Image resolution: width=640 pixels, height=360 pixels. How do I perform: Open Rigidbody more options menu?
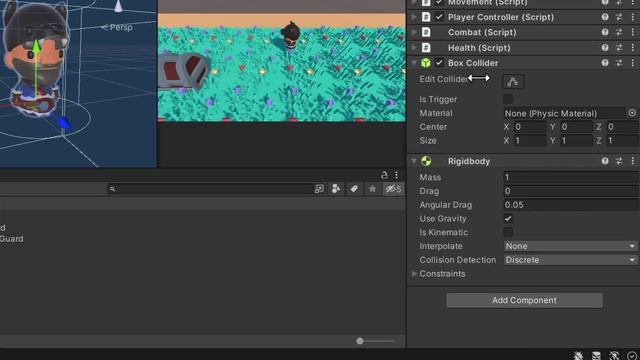[x=633, y=161]
